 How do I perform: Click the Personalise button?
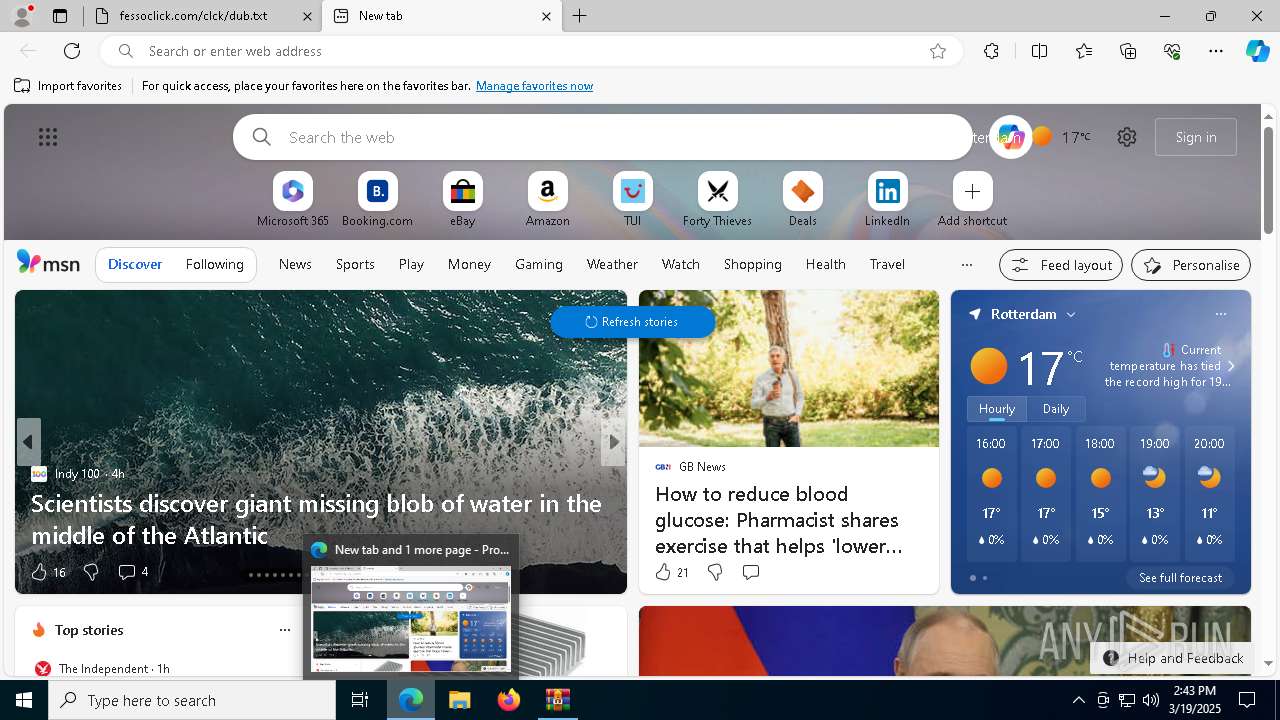1191,265
